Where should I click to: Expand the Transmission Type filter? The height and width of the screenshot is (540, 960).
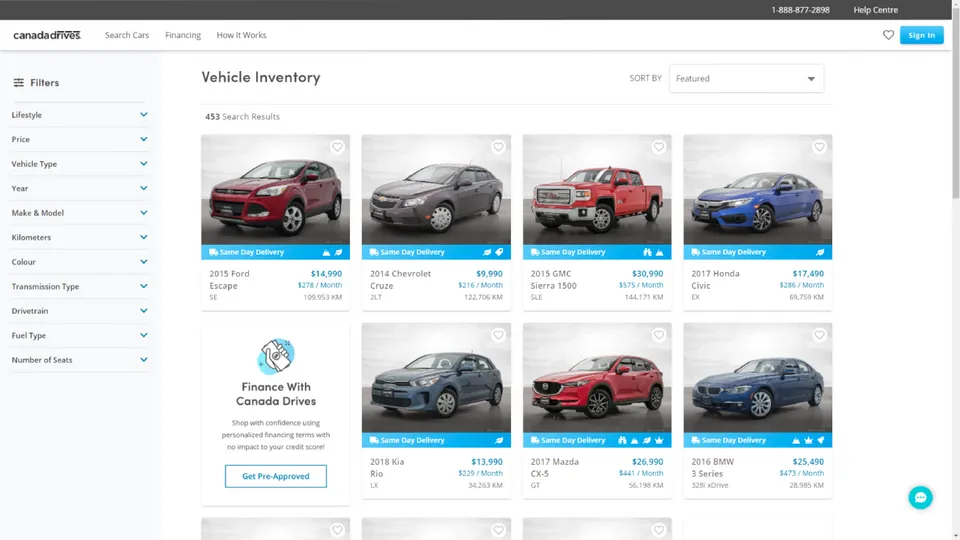click(80, 286)
